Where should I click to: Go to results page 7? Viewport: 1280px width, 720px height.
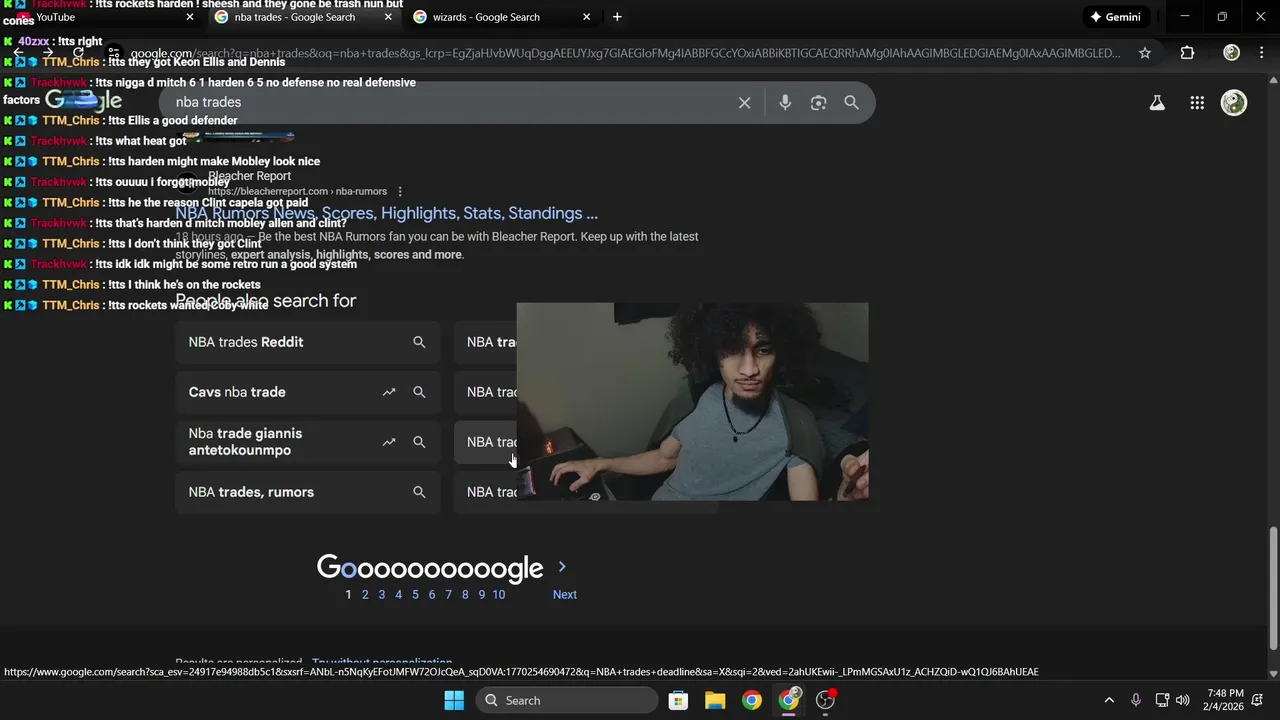click(448, 595)
